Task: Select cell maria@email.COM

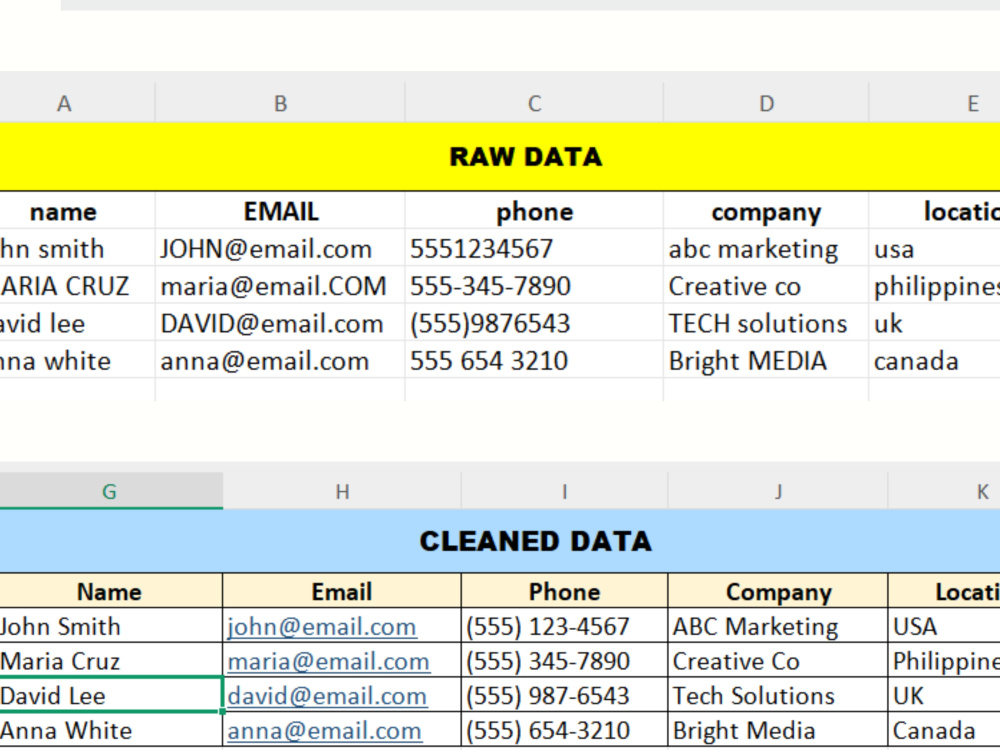Action: 280,286
